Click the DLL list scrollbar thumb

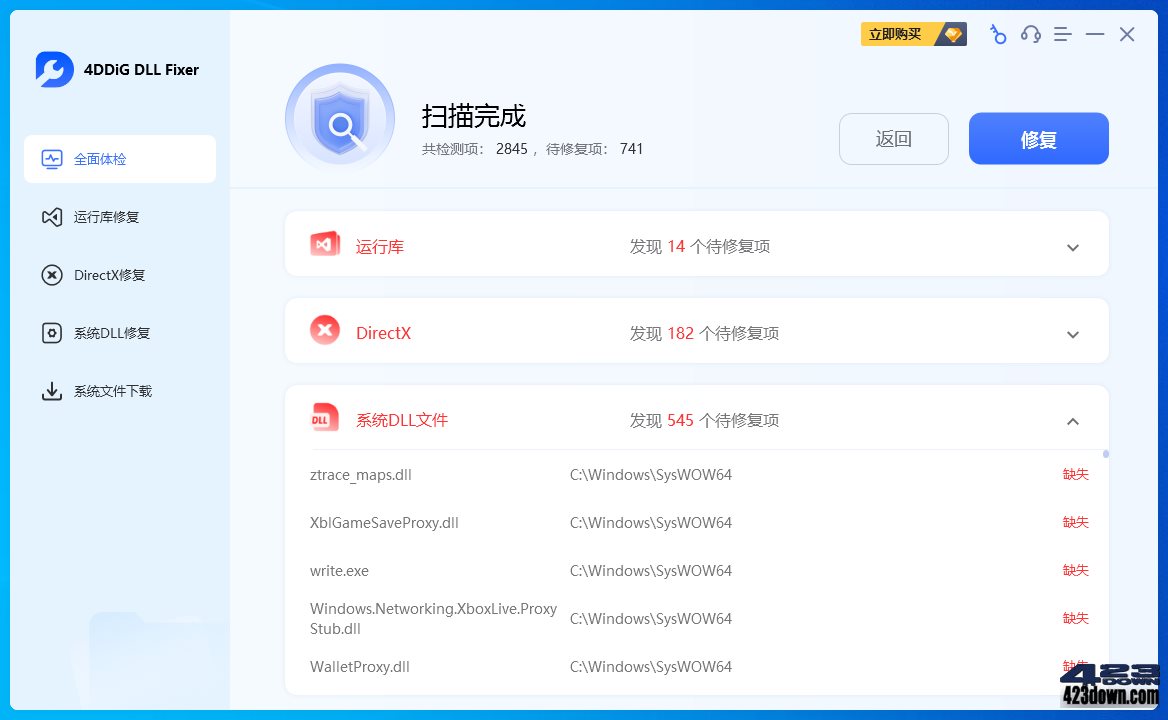click(1105, 453)
